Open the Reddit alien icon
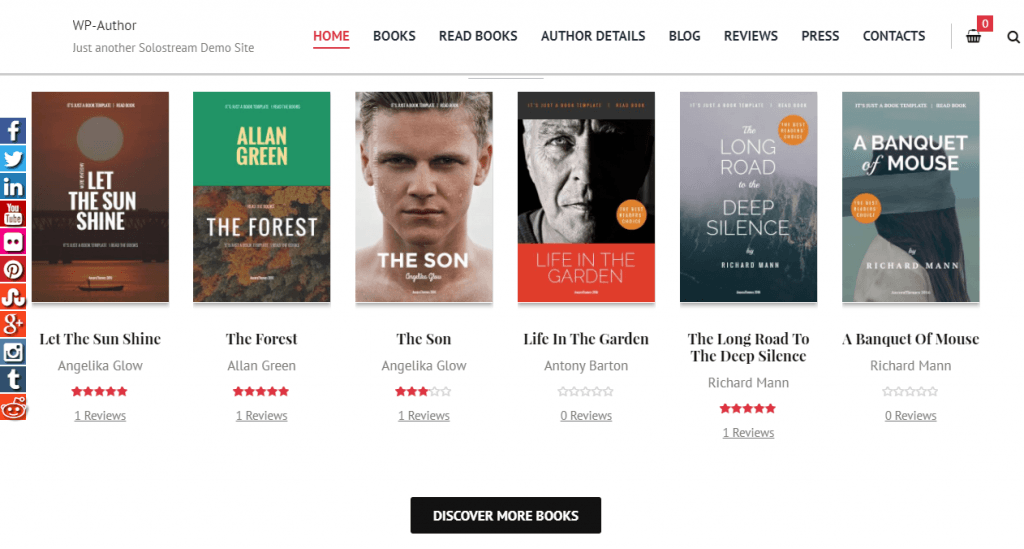The width and height of the screenshot is (1024, 549). [x=12, y=407]
